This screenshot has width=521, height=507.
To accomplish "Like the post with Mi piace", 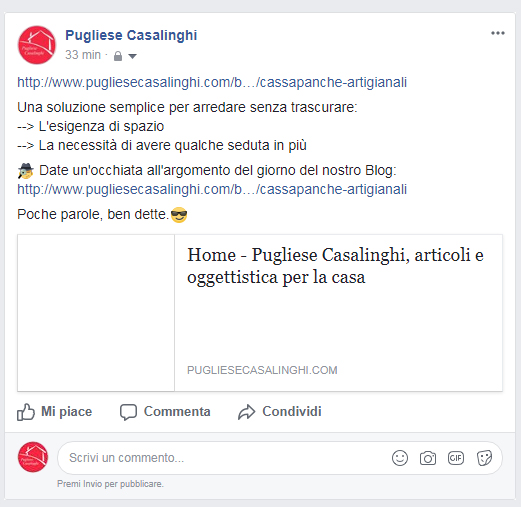I will coord(55,412).
